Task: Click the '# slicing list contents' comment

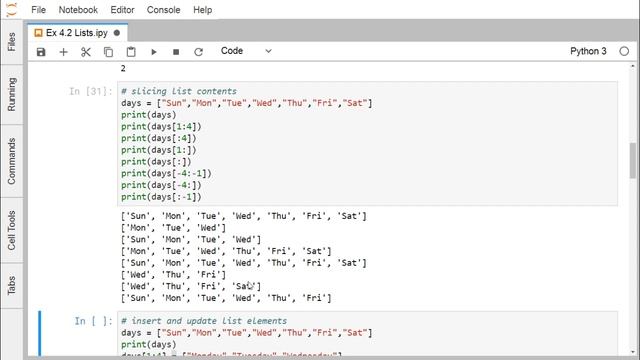Action: (x=179, y=91)
